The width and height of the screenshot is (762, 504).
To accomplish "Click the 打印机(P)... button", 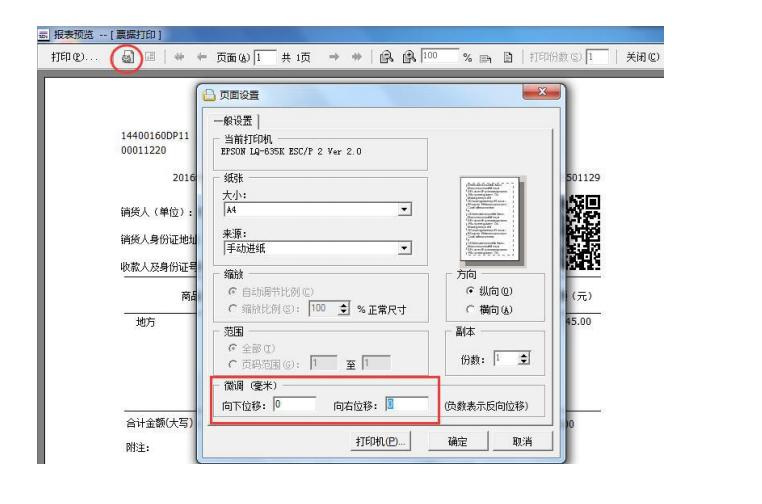I will 380,441.
